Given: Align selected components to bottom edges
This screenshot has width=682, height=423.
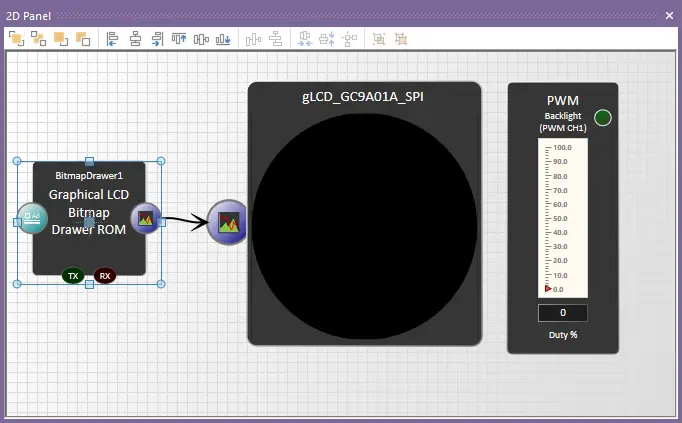Looking at the screenshot, I should click(224, 39).
